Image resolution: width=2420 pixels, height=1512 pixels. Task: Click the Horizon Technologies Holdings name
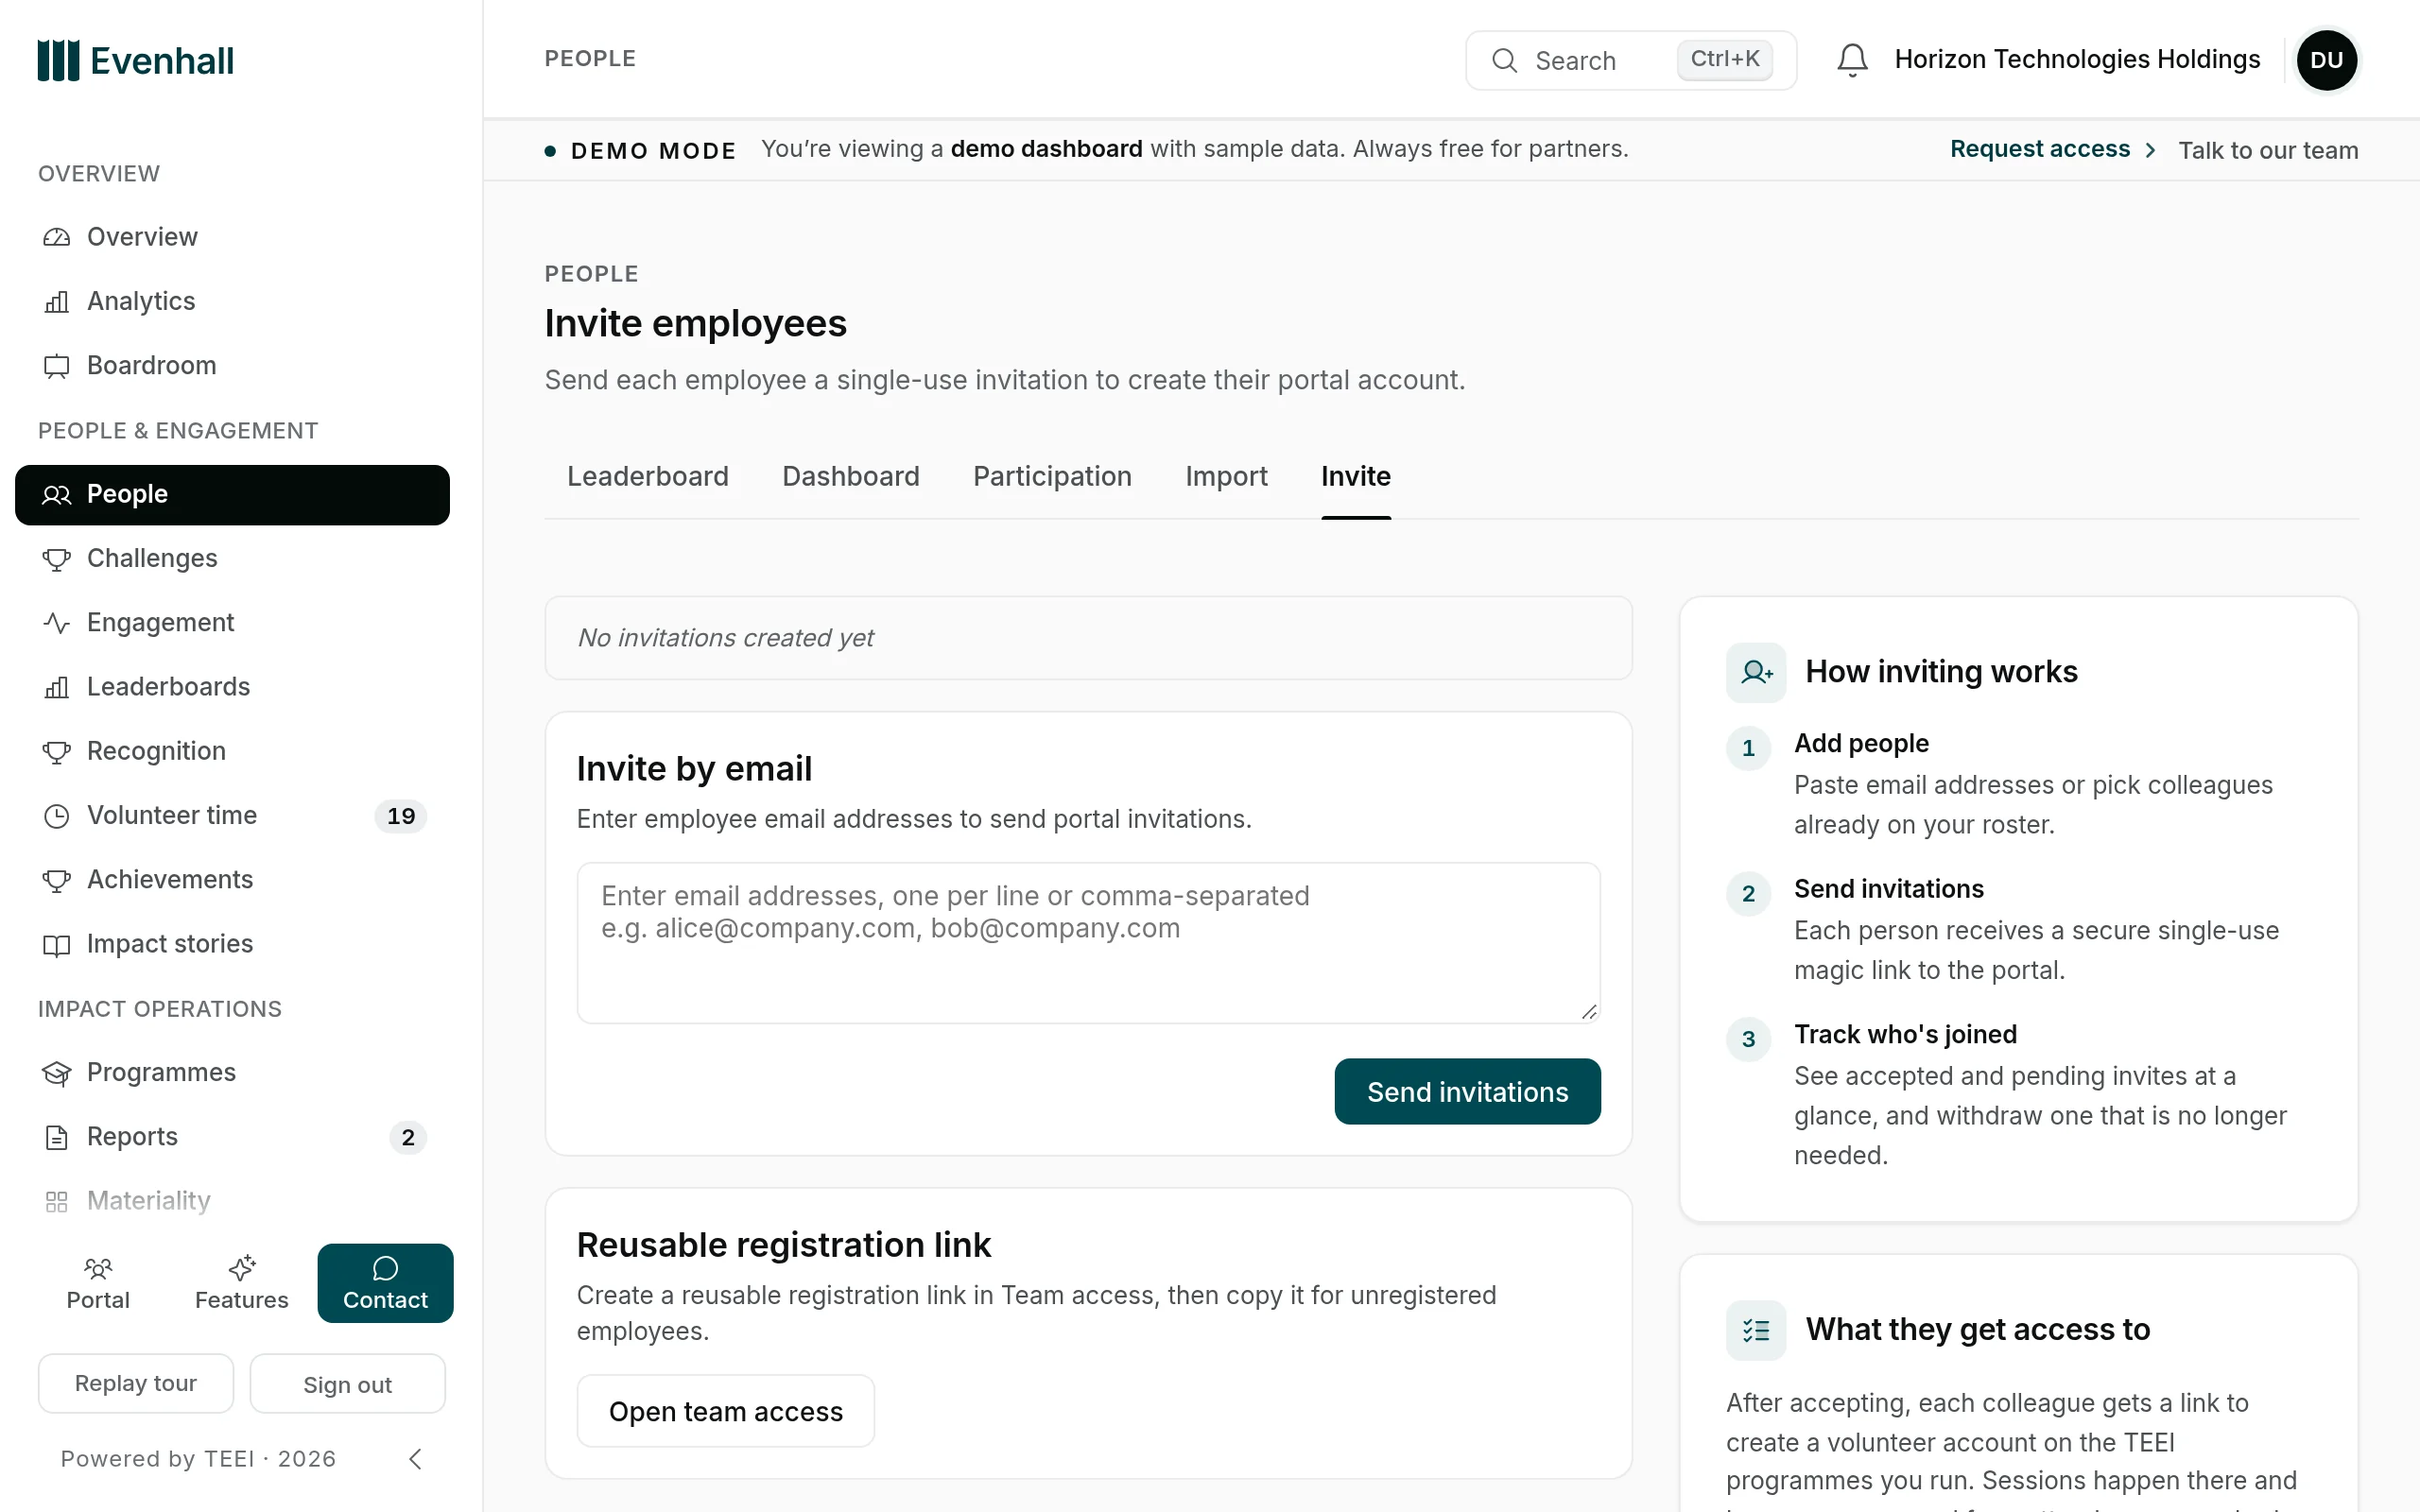(x=2077, y=60)
